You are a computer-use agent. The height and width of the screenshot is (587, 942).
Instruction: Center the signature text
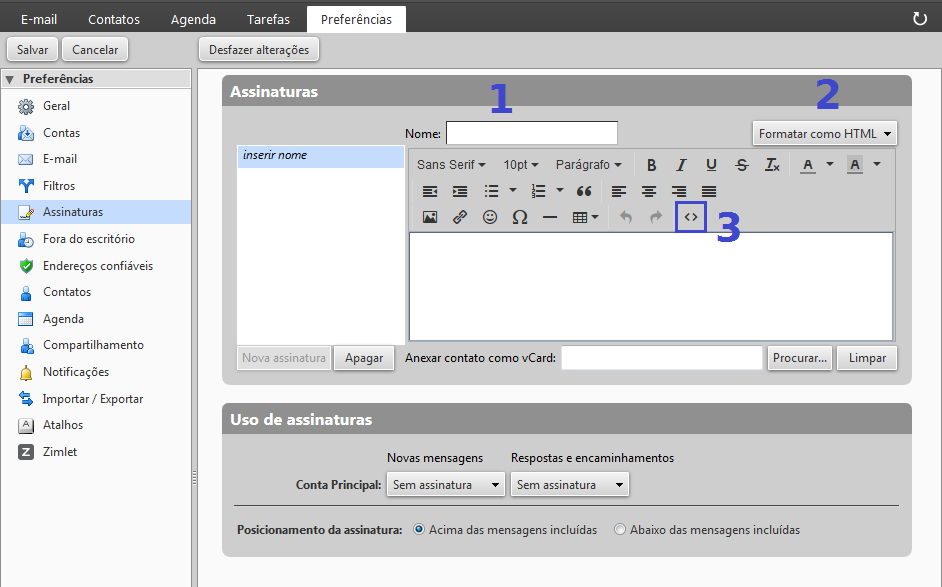pos(649,191)
